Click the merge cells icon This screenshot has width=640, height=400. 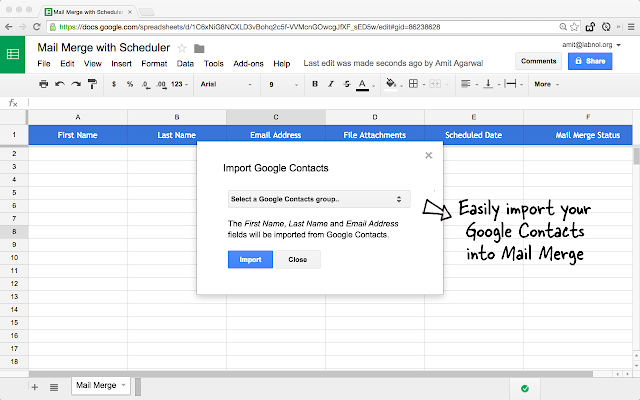(x=435, y=84)
